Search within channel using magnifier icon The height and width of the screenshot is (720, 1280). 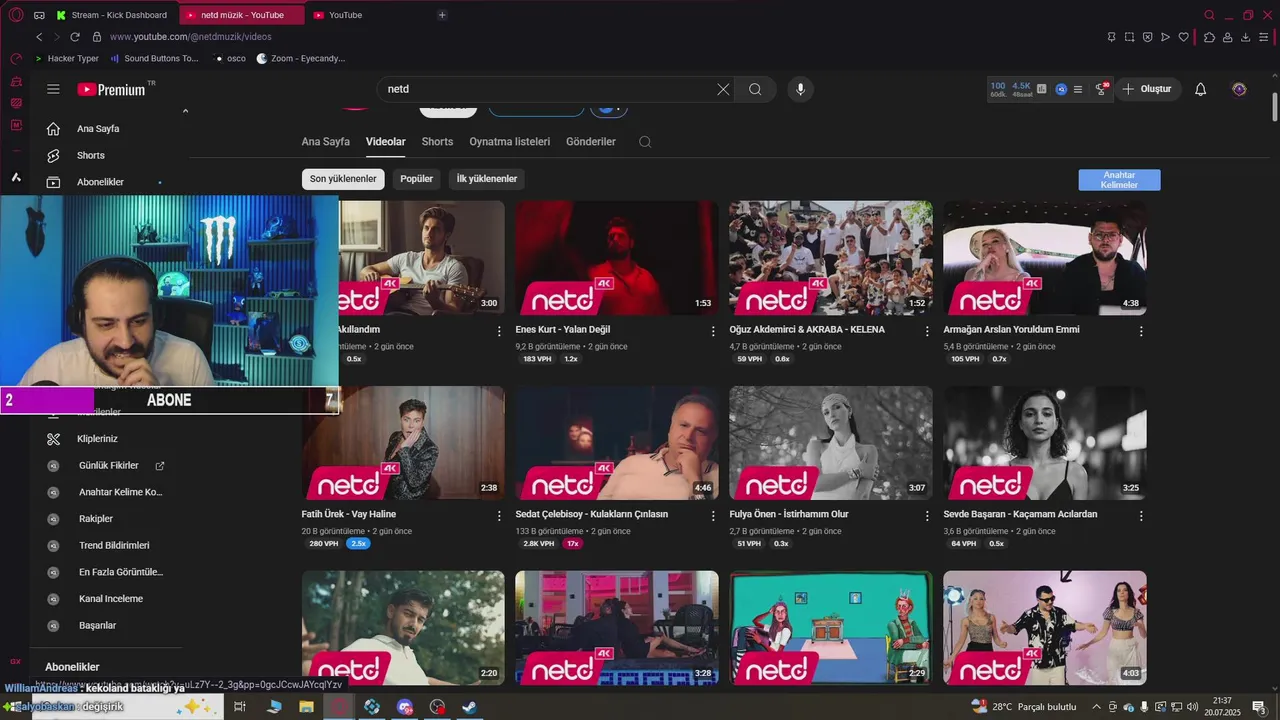pyautogui.click(x=645, y=142)
